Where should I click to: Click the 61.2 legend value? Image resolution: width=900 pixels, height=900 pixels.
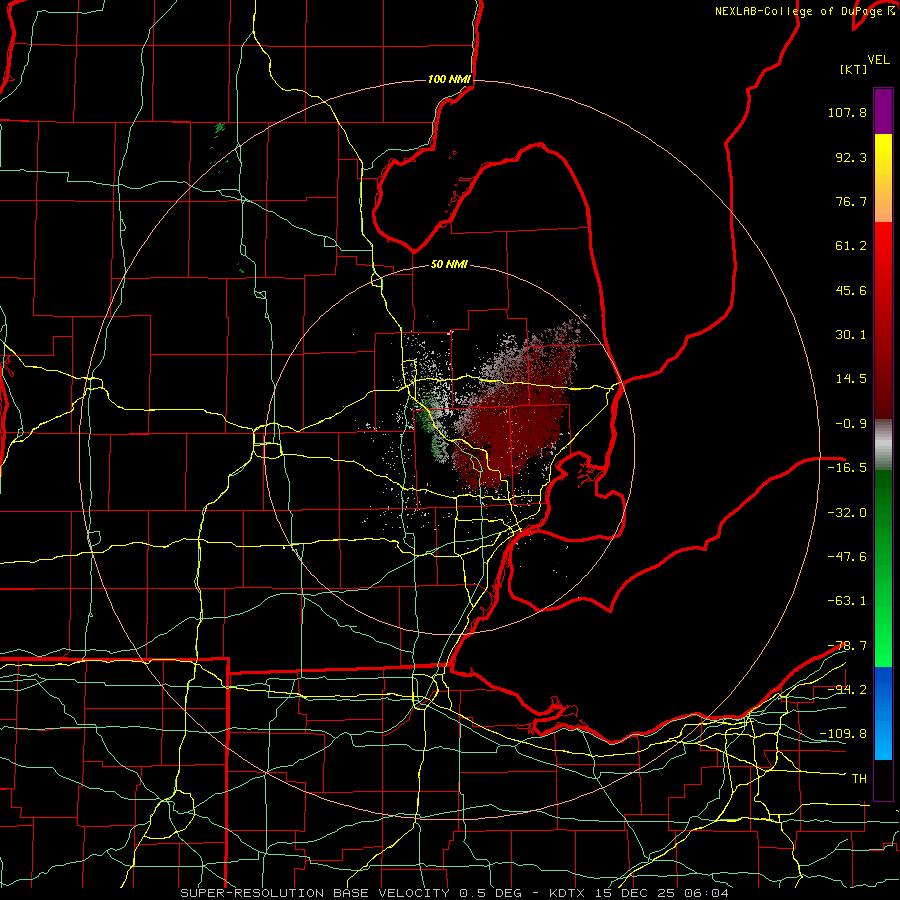coord(851,246)
